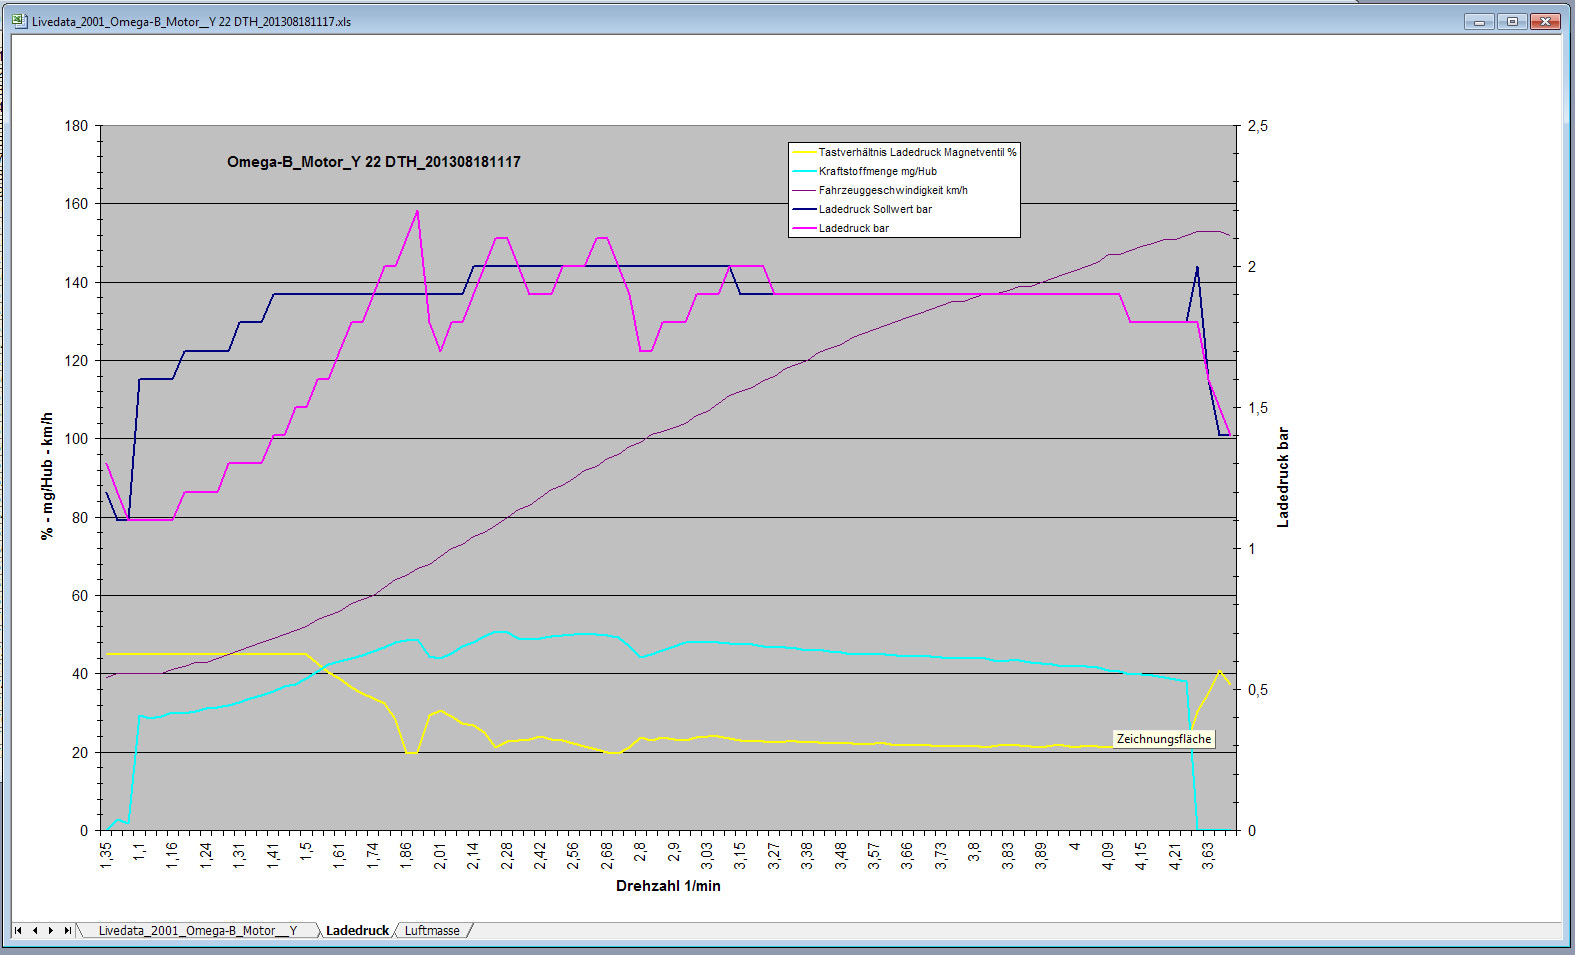Image resolution: width=1575 pixels, height=955 pixels.
Task: Click the Zeichnungsfläche tooltip label
Action: [1164, 739]
